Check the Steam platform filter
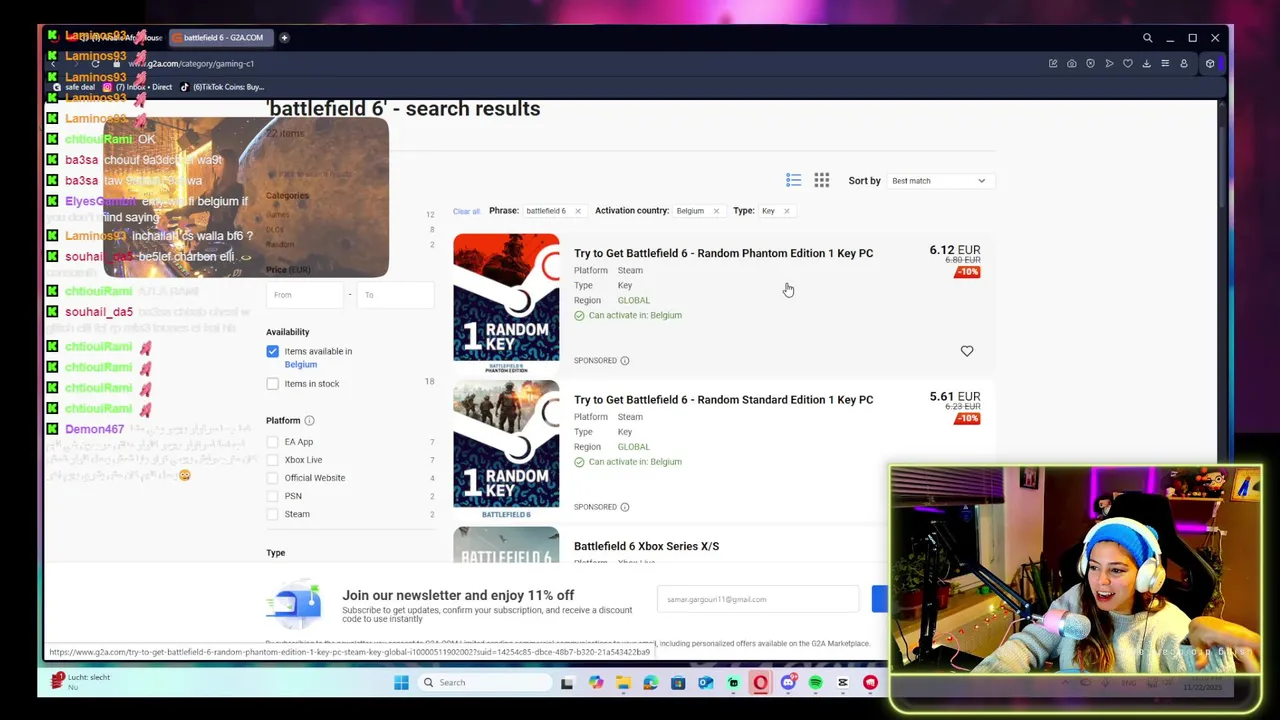Viewport: 1280px width, 720px height. pos(272,514)
